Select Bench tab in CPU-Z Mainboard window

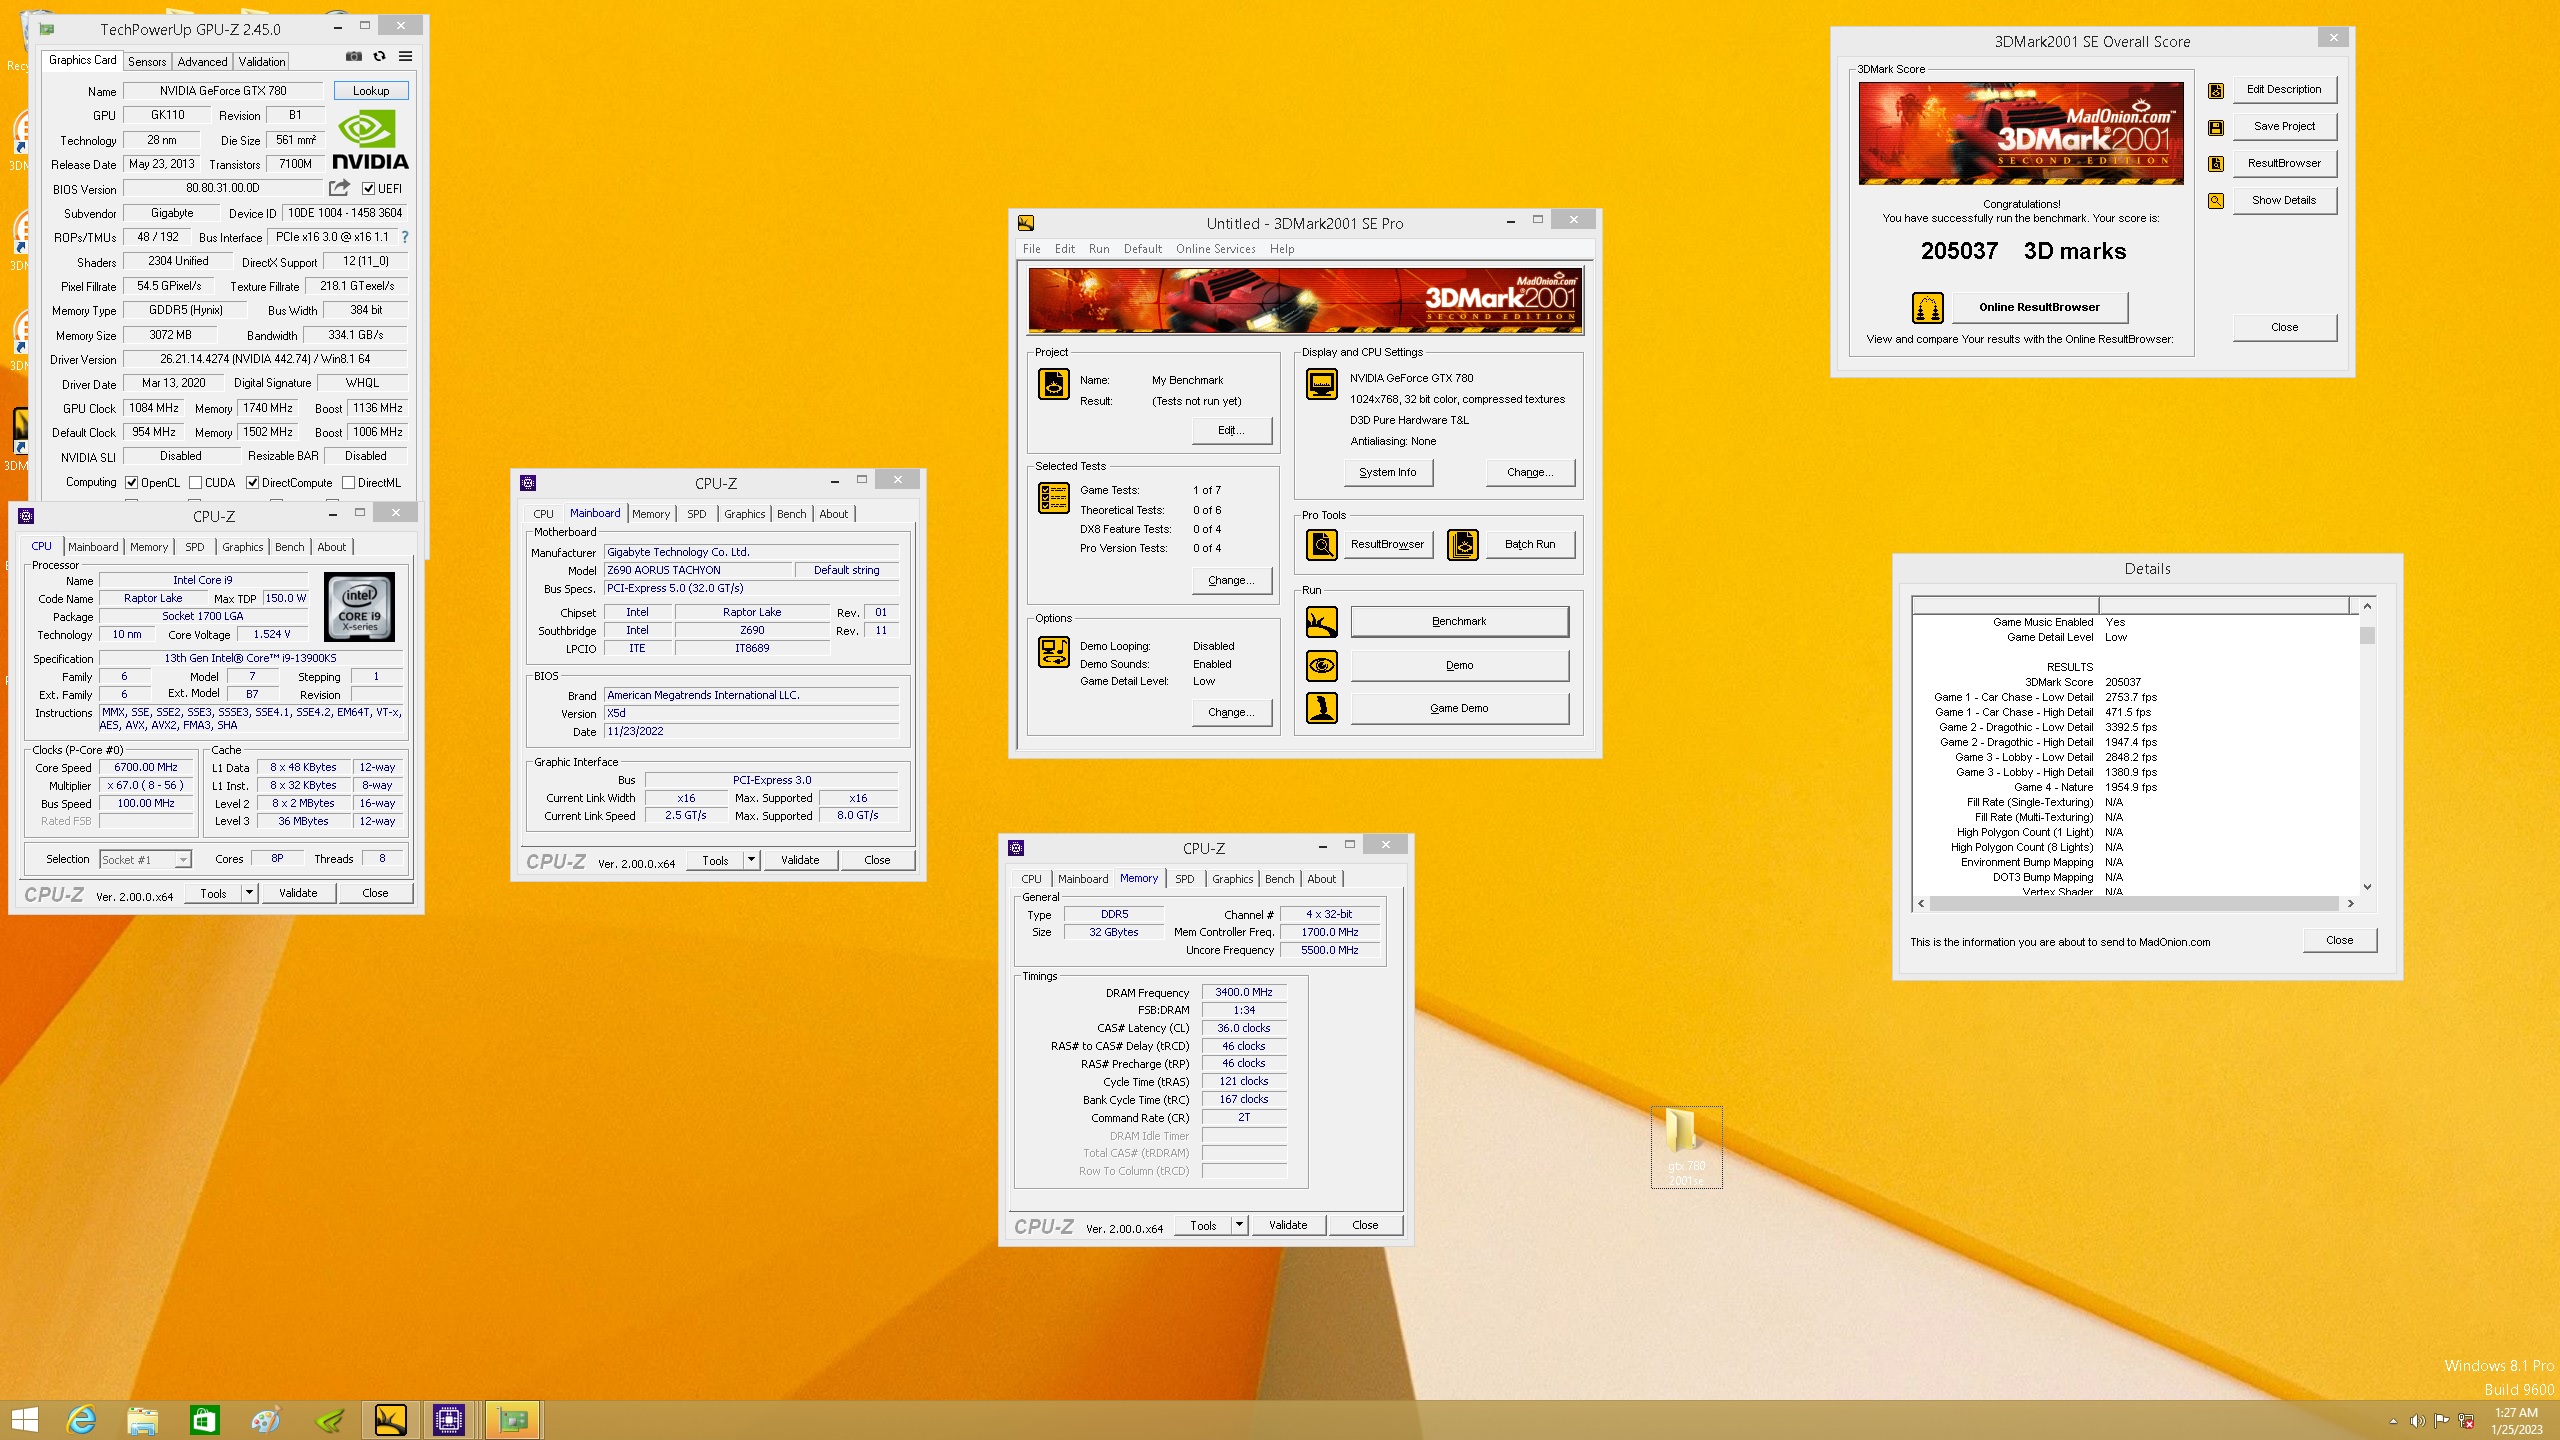[x=791, y=514]
